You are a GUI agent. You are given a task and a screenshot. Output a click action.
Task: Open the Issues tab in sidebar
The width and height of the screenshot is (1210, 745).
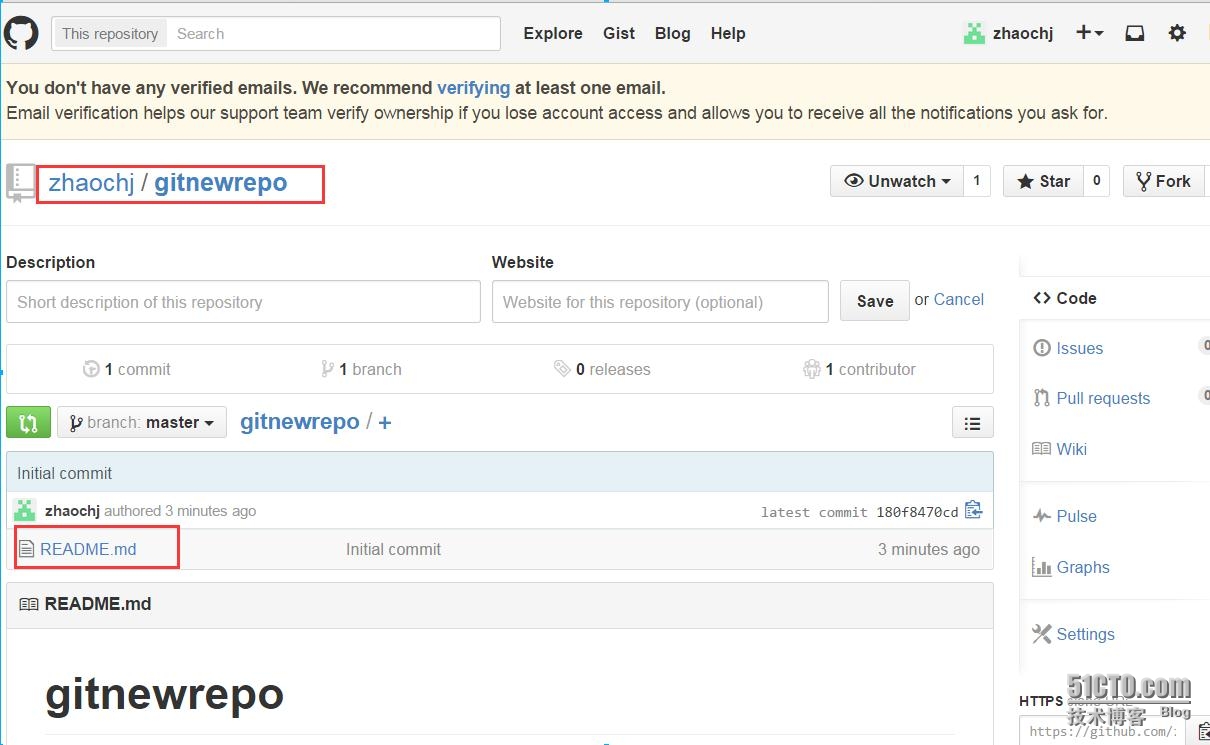(x=1068, y=348)
